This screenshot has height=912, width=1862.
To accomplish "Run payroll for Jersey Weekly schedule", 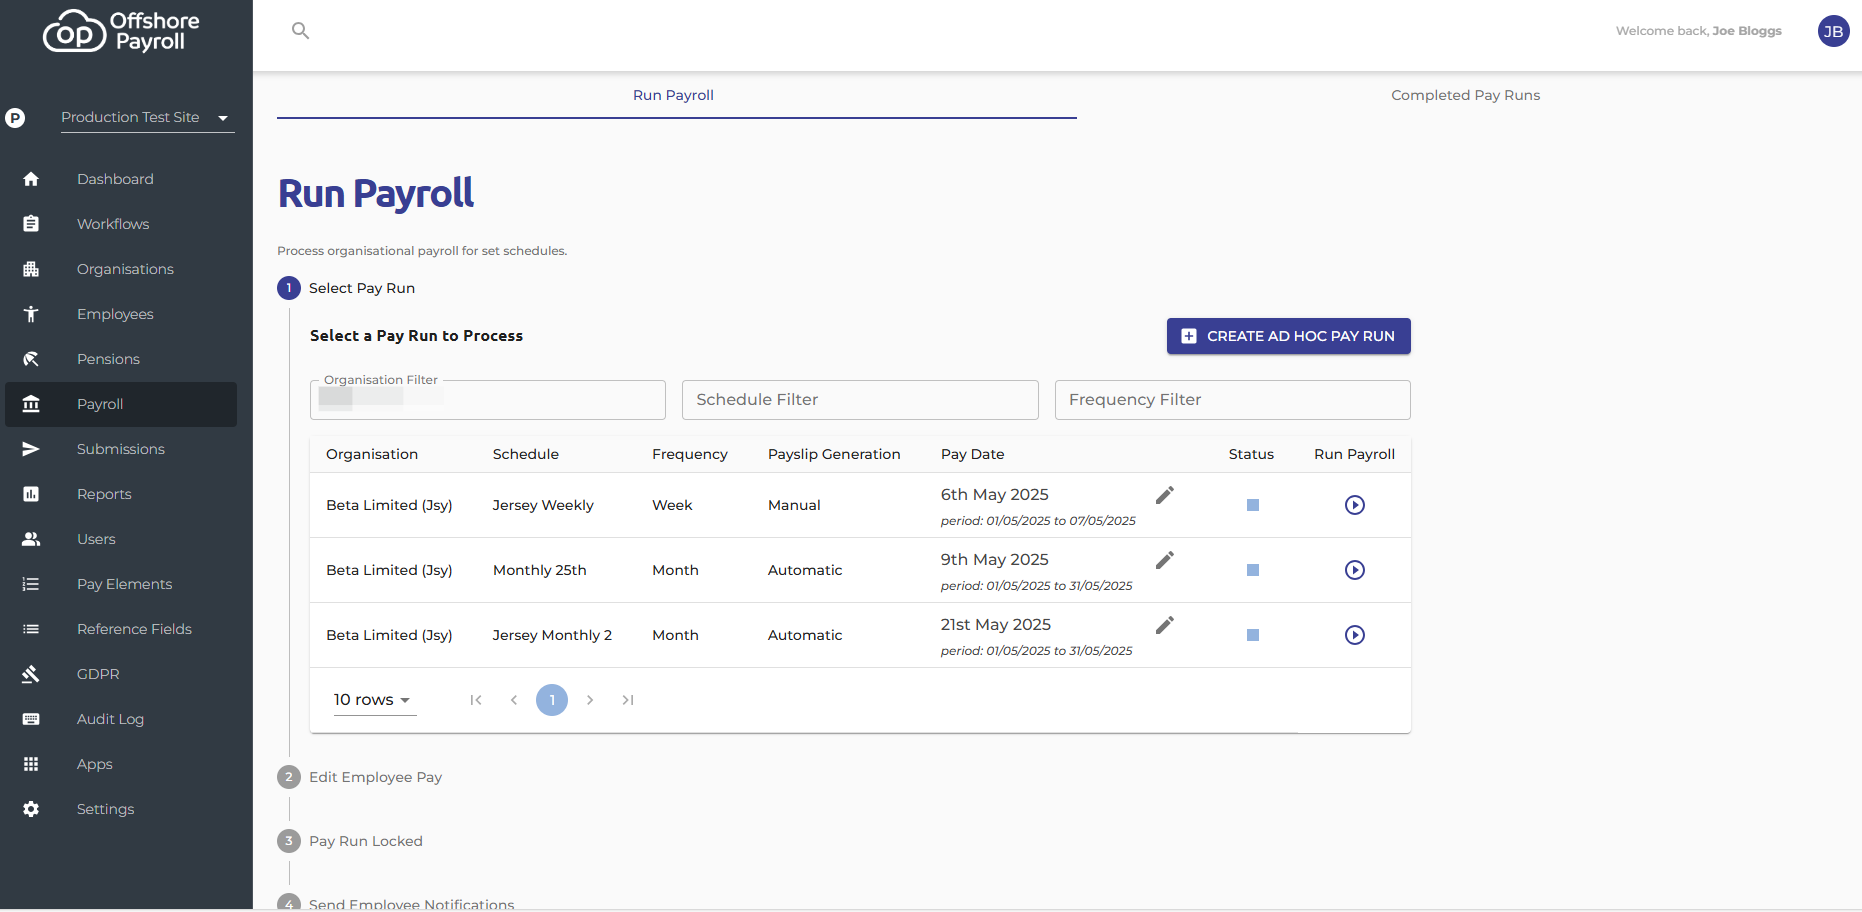I will 1355,505.
